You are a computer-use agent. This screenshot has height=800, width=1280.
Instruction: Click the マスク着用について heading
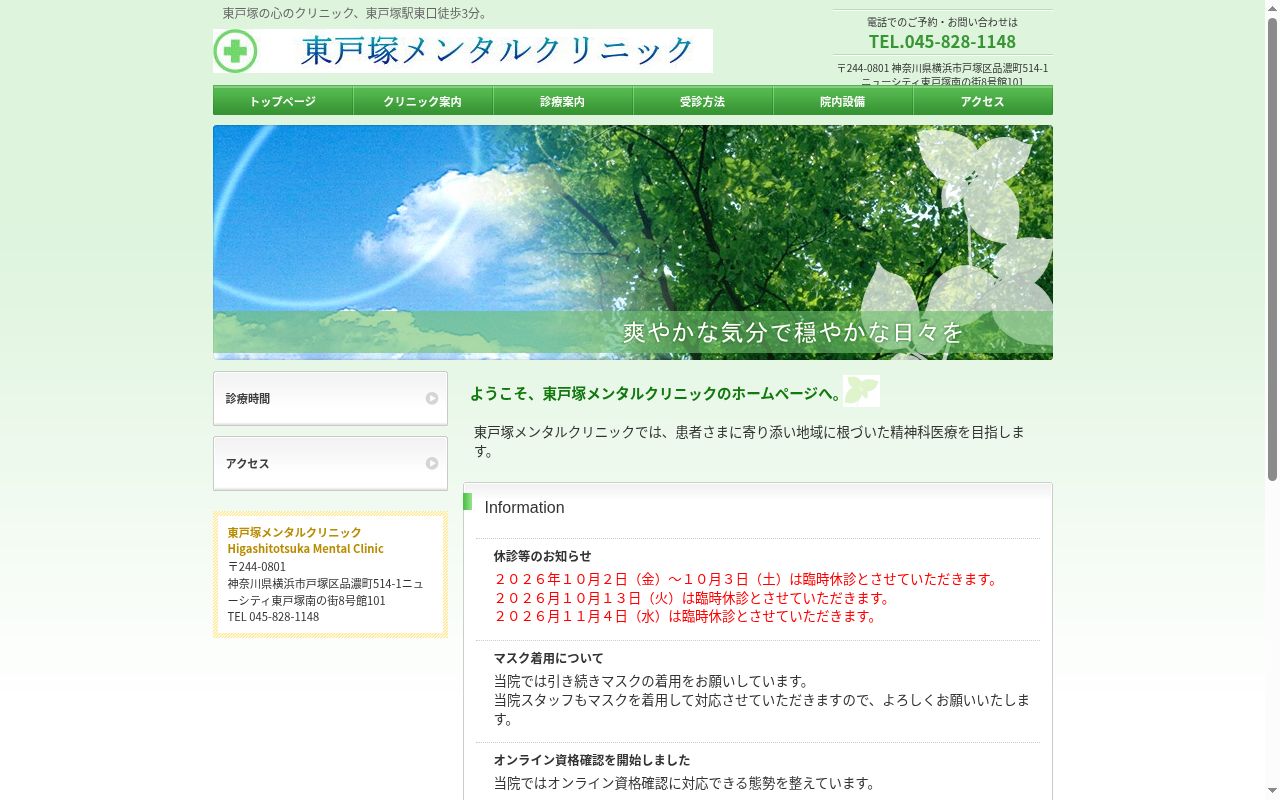coord(548,658)
